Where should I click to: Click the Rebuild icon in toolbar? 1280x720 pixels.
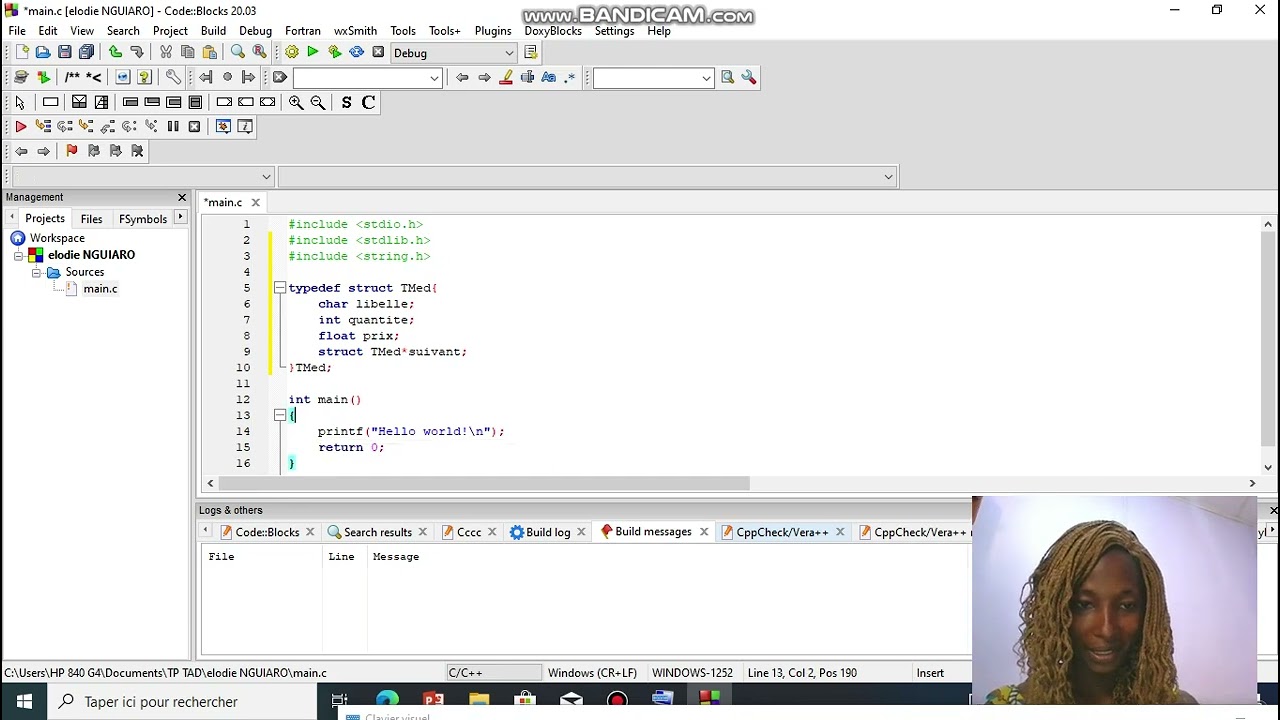[357, 52]
